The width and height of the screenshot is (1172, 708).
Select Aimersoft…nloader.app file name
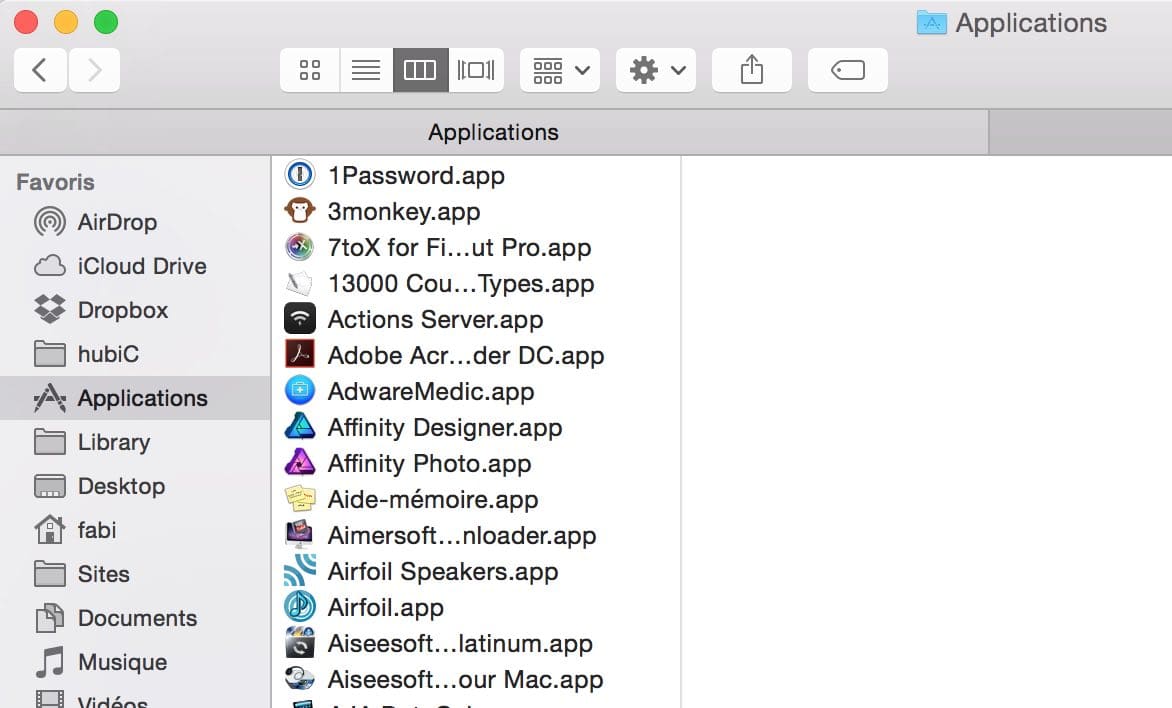pos(461,535)
